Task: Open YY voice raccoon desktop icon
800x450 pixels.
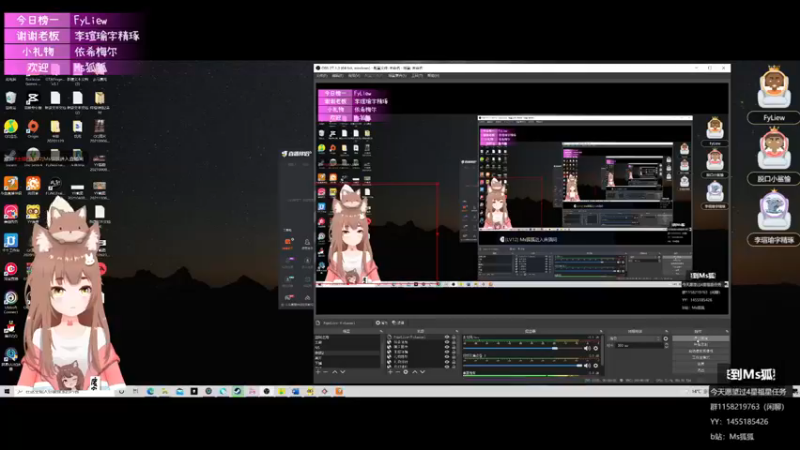Action: 33,213
